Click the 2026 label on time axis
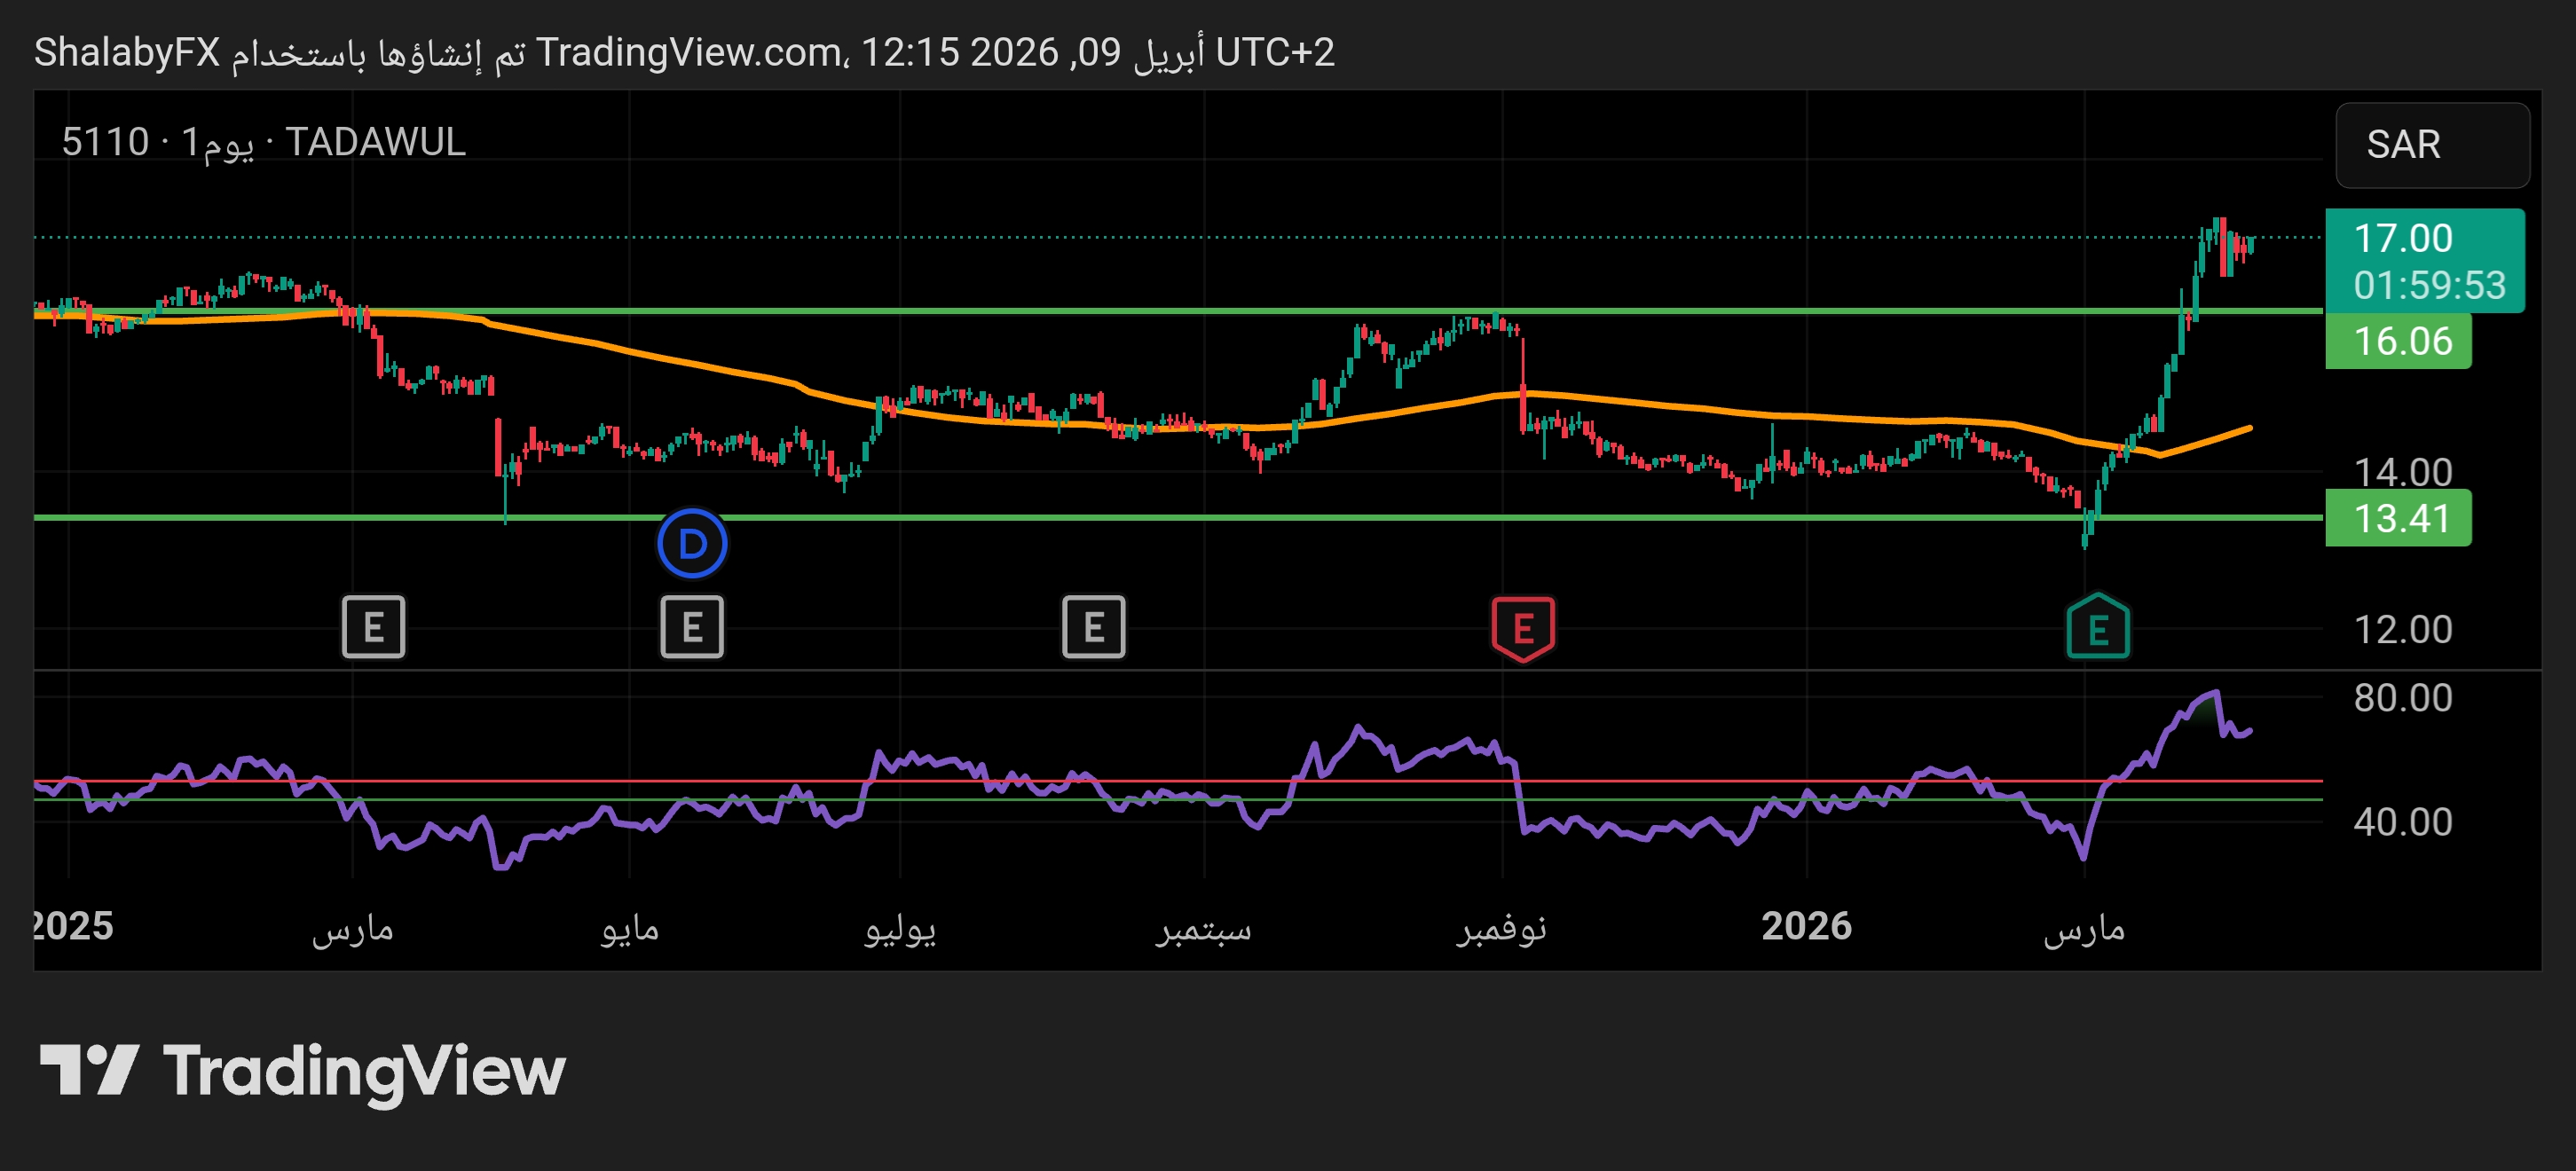The image size is (2576, 1171). [1806, 926]
